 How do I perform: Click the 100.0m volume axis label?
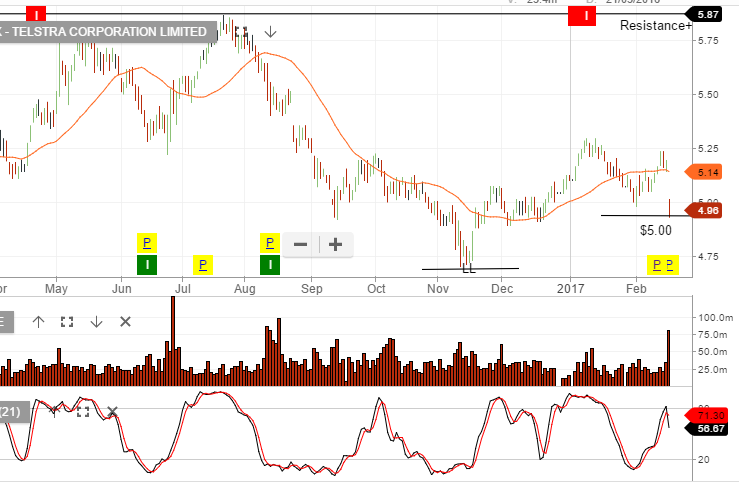715,318
